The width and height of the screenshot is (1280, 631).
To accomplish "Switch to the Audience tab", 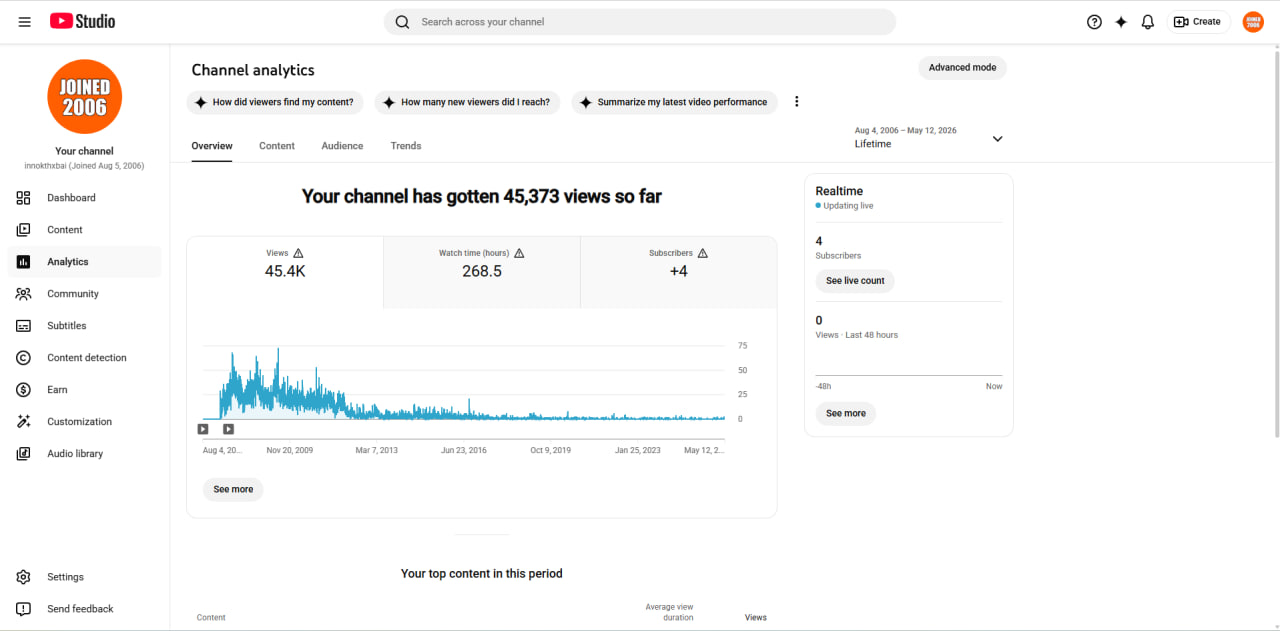I will (342, 146).
